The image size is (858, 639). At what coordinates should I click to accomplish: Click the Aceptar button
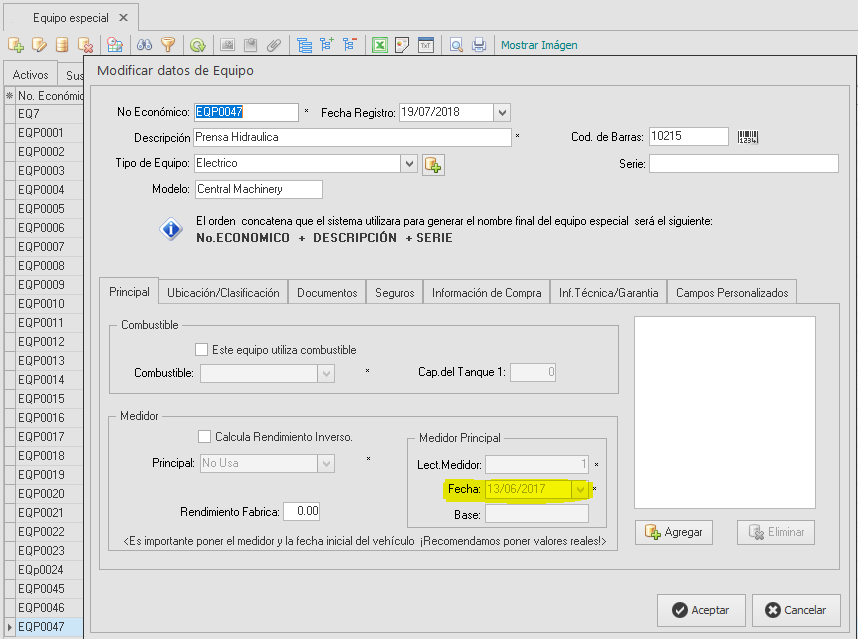pyautogui.click(x=701, y=610)
